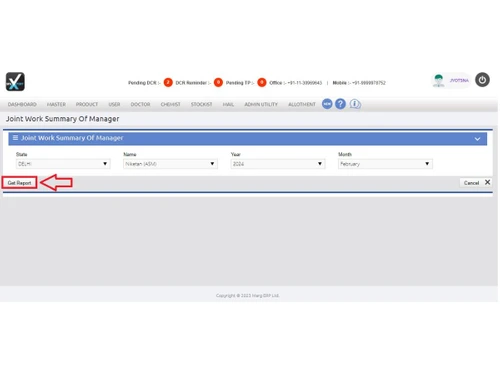Click the Marg ERP logo icon

[x=15, y=81]
